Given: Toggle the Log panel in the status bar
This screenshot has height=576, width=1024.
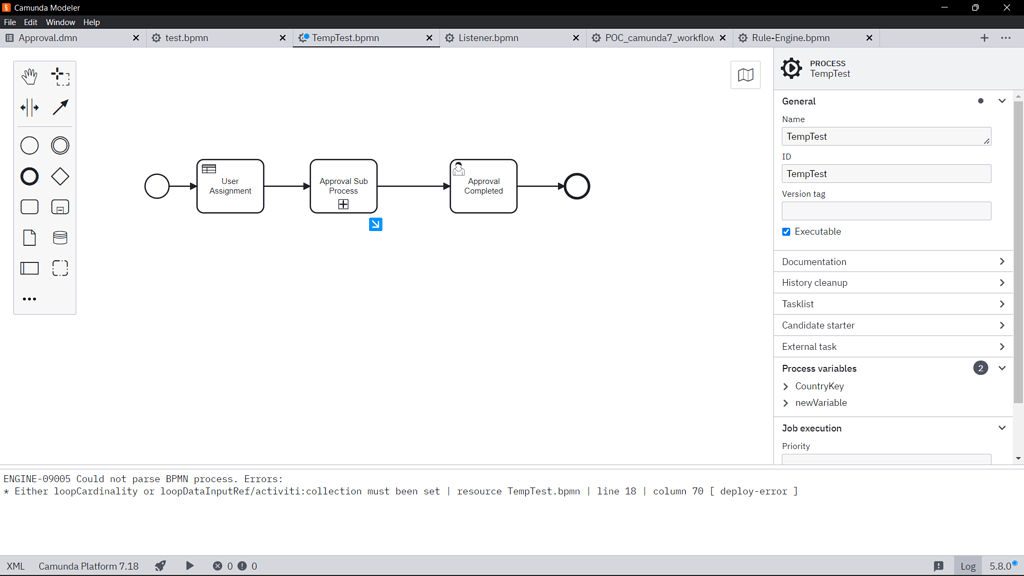Looking at the screenshot, I should click(x=967, y=565).
